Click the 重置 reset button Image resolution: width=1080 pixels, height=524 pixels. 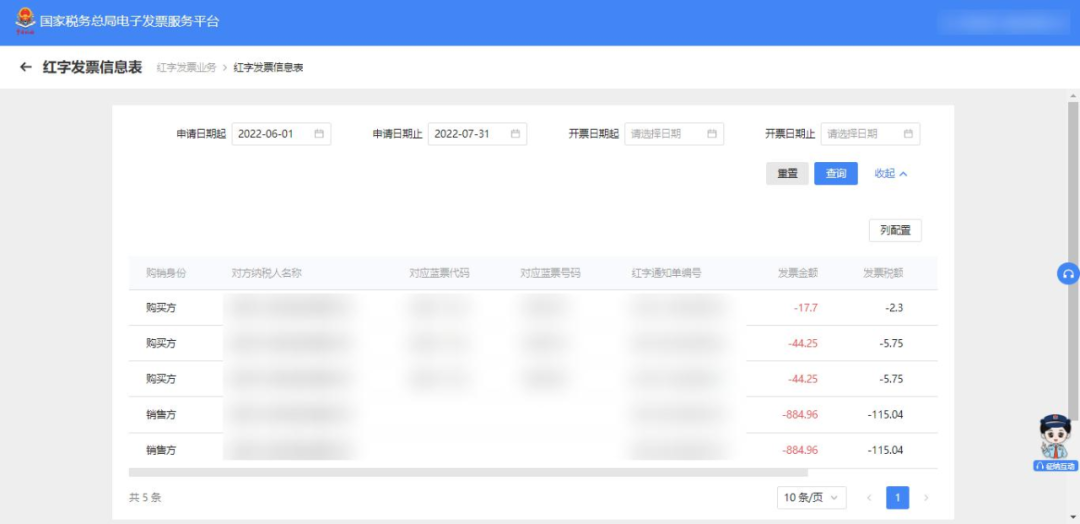(787, 174)
